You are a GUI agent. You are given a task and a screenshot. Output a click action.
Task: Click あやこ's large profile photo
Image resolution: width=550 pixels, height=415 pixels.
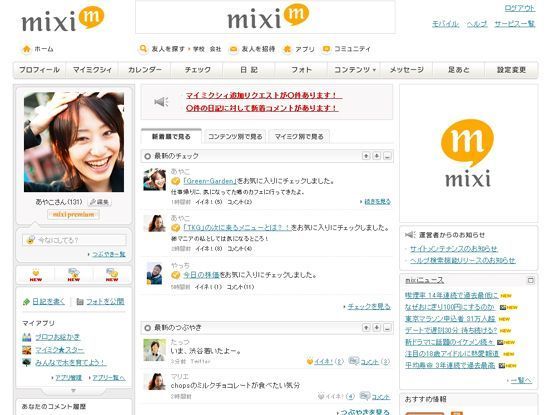(74, 142)
